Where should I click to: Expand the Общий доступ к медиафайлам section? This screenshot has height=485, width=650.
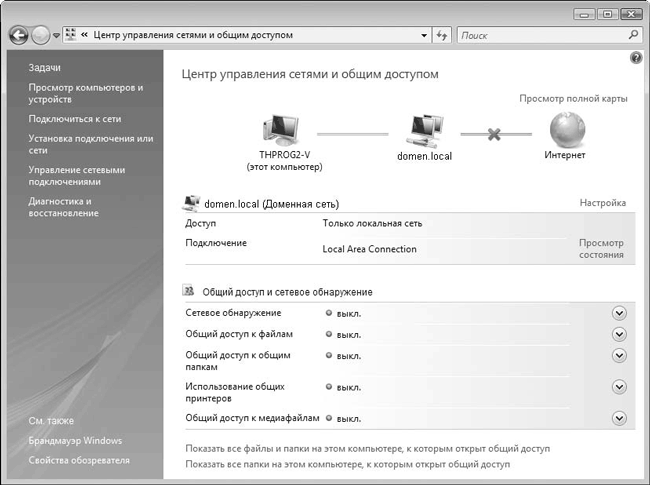[619, 418]
